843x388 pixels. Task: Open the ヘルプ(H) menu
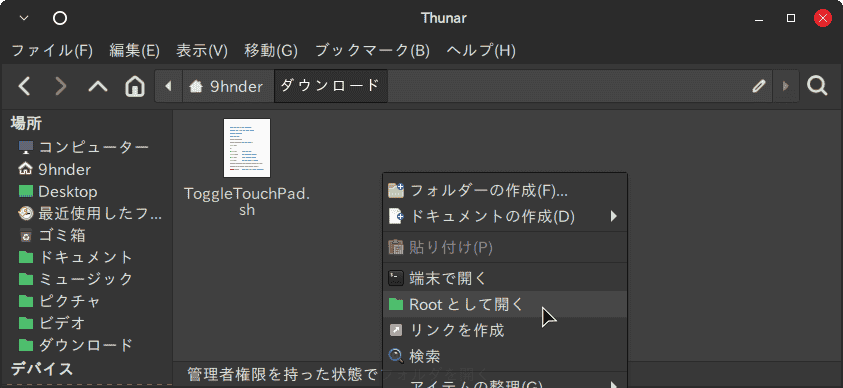(x=481, y=51)
